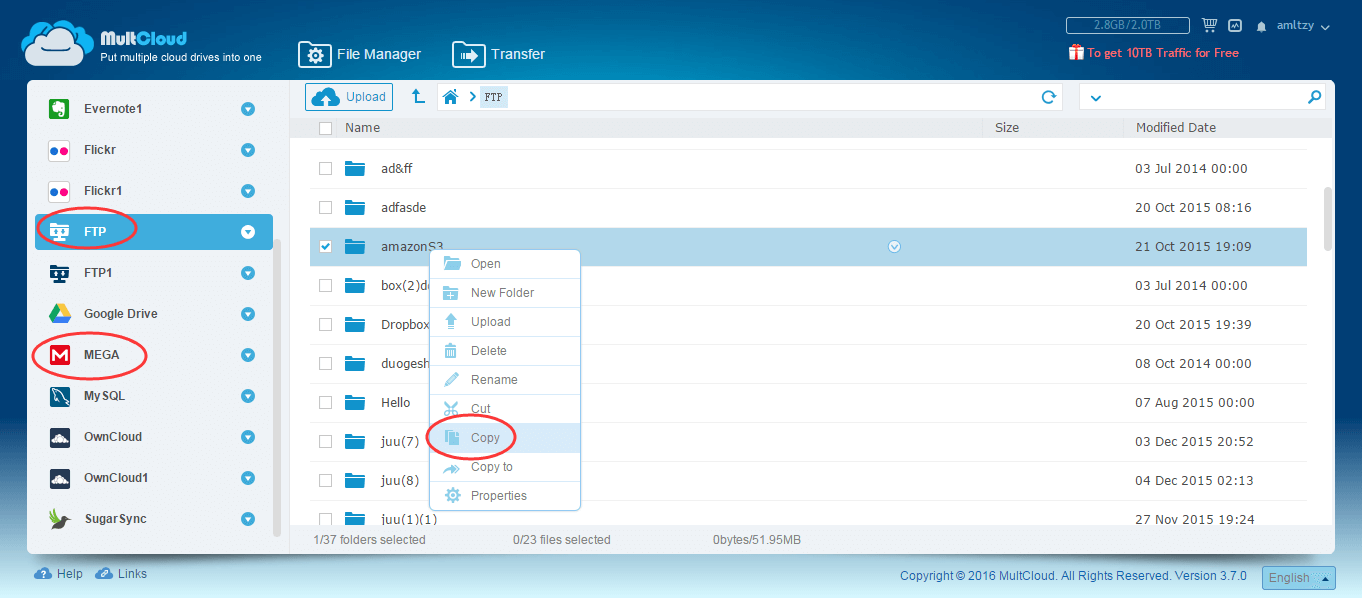Select the SugarSync hummingbird icon
This screenshot has height=599, width=1362.
[59, 519]
